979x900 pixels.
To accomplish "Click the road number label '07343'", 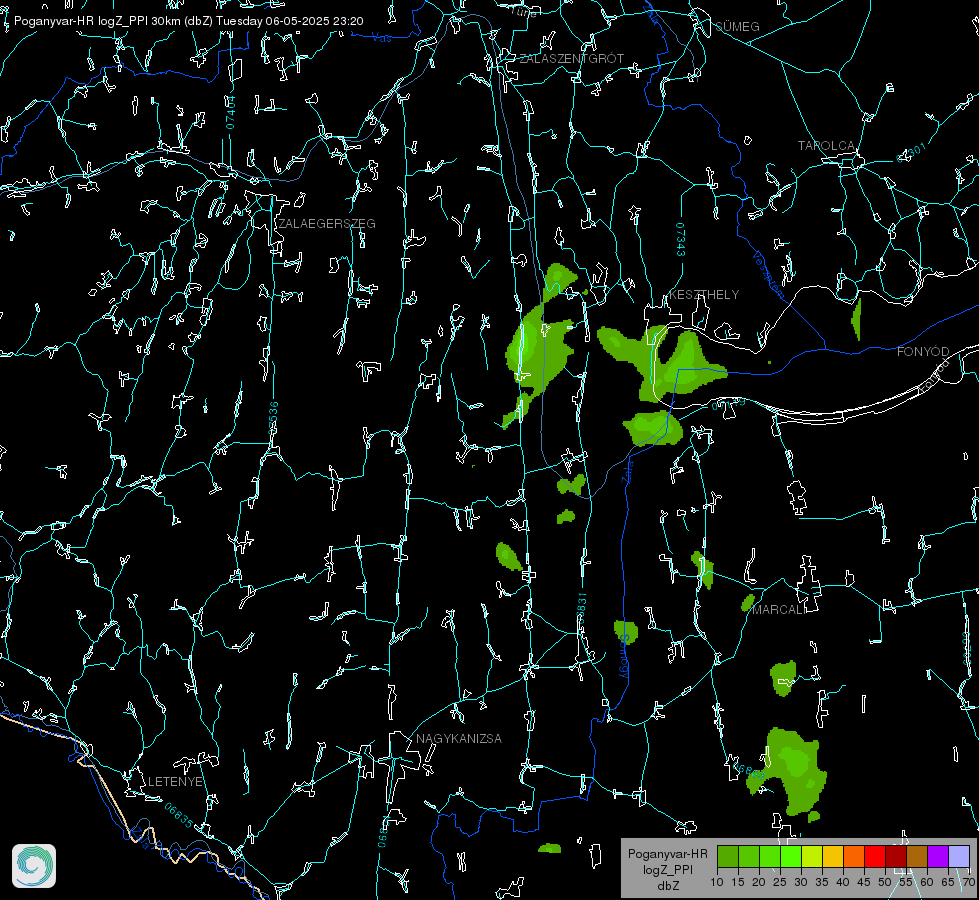I will click(681, 240).
